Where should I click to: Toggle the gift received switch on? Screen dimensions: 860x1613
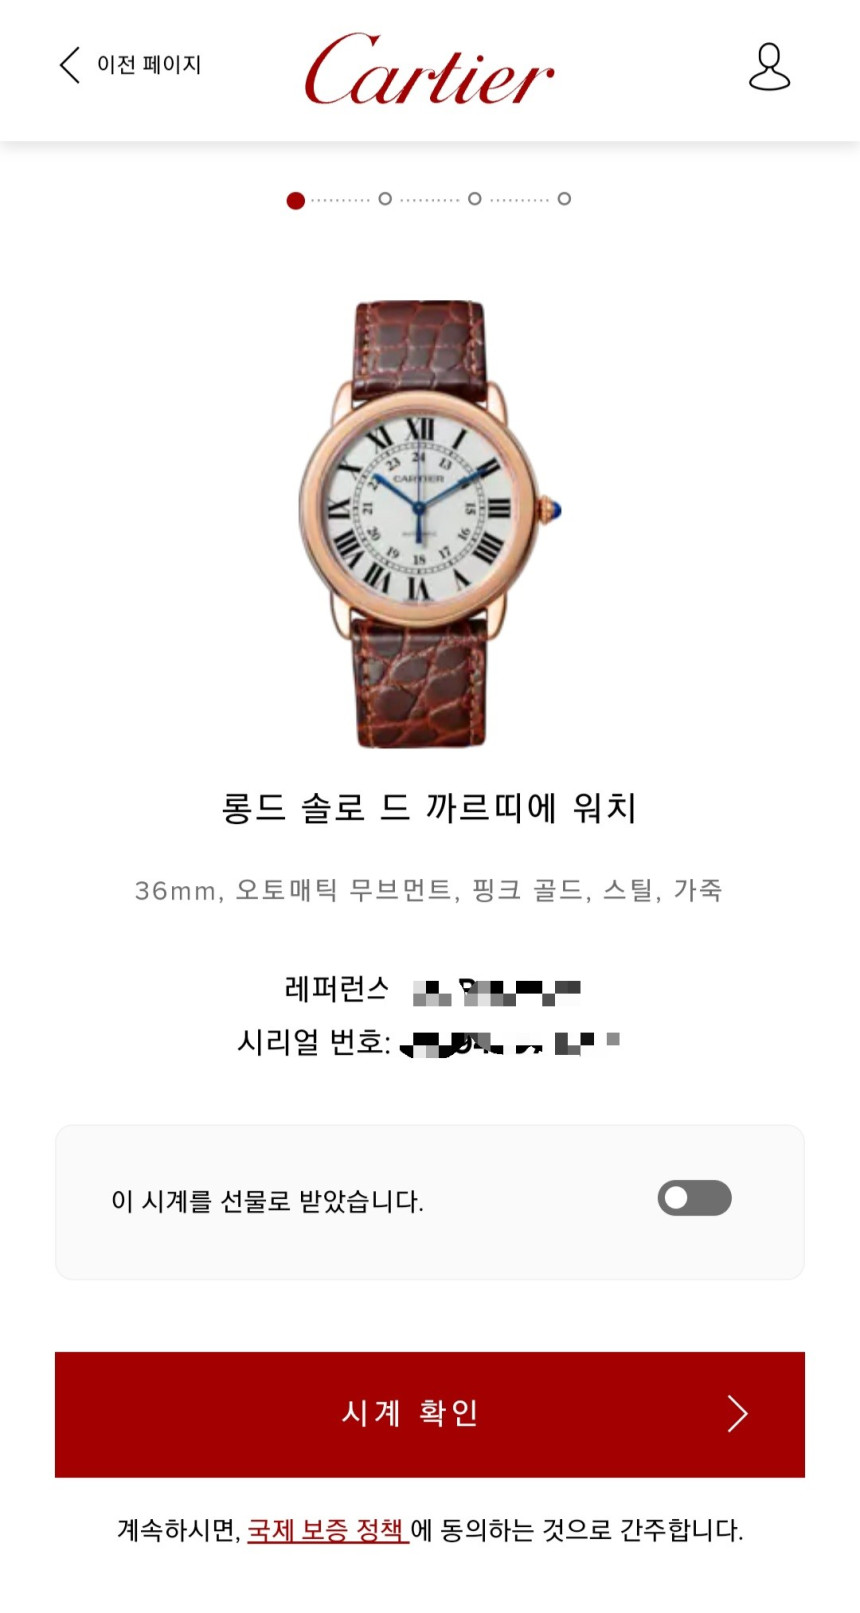(x=694, y=1198)
